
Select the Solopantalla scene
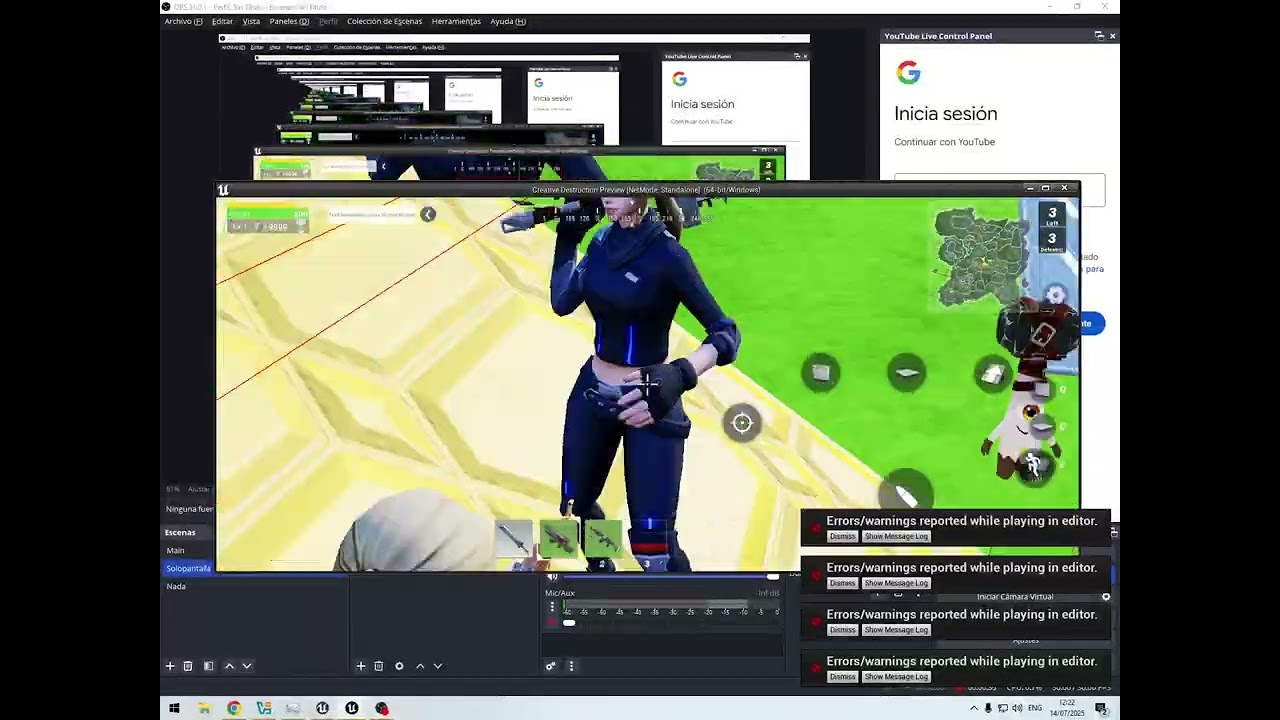[x=188, y=568]
